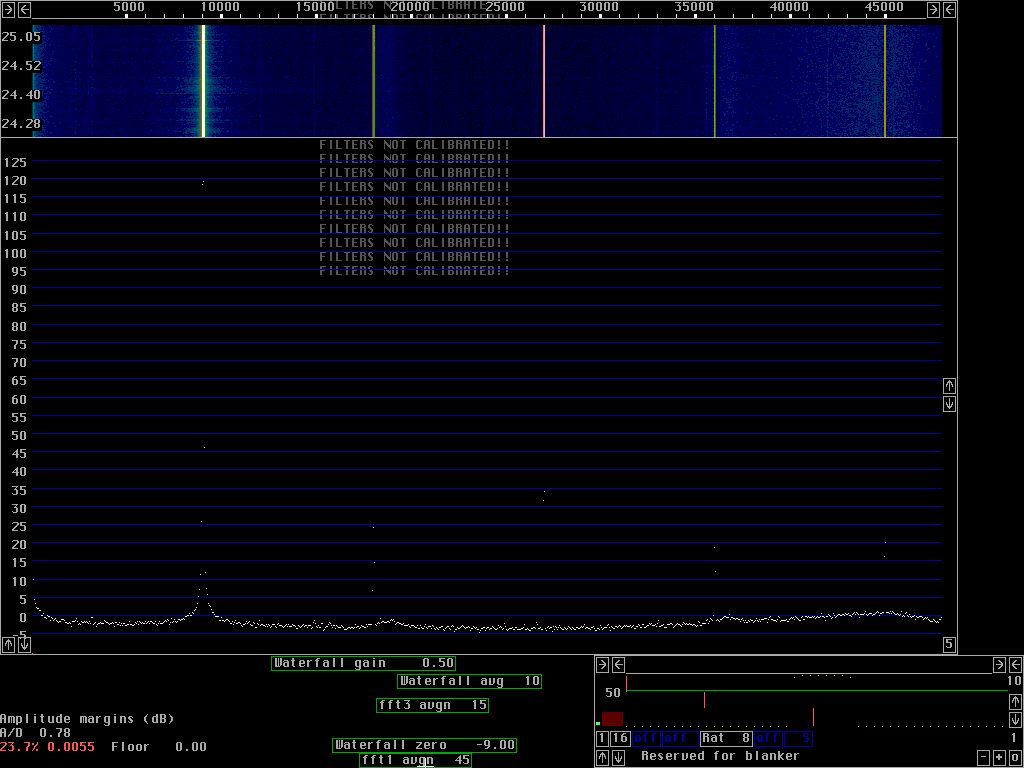Click the left arrow at the blanker window's top-left

(x=618, y=665)
